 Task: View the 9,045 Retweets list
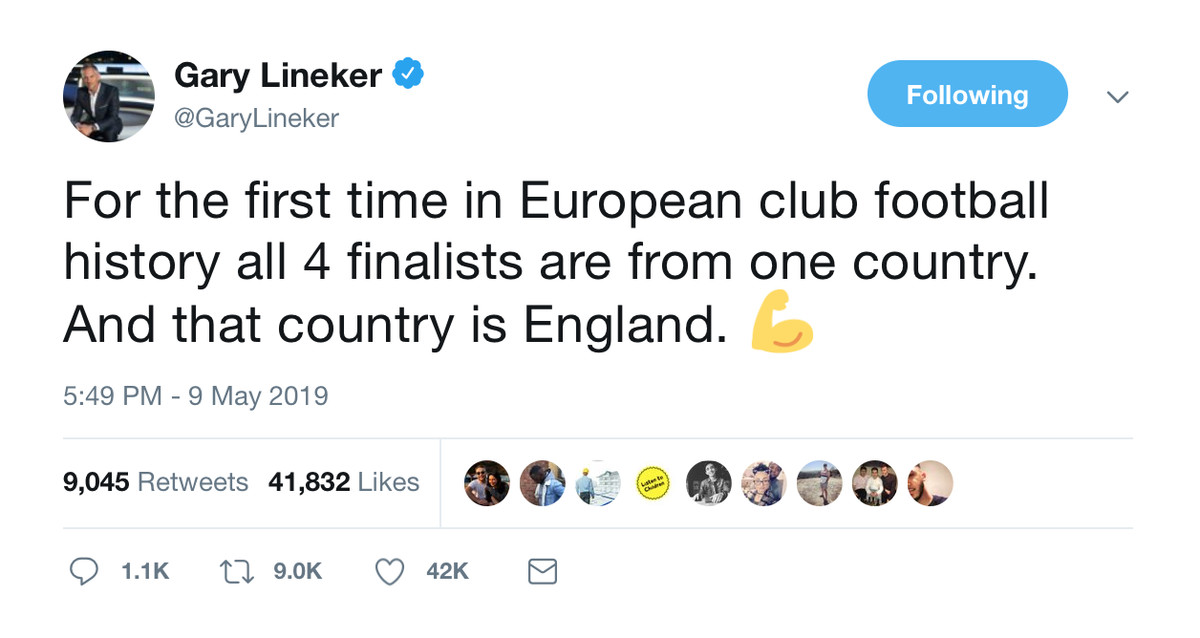155,482
